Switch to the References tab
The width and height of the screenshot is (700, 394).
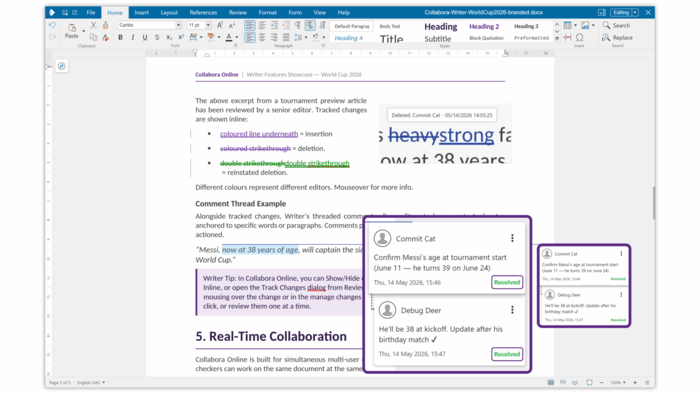203,12
